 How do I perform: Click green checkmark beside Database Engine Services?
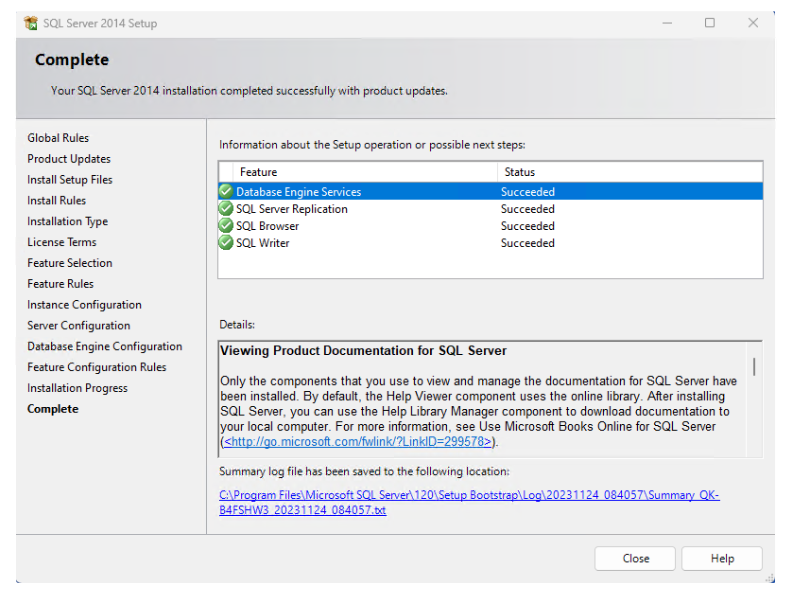(x=226, y=191)
